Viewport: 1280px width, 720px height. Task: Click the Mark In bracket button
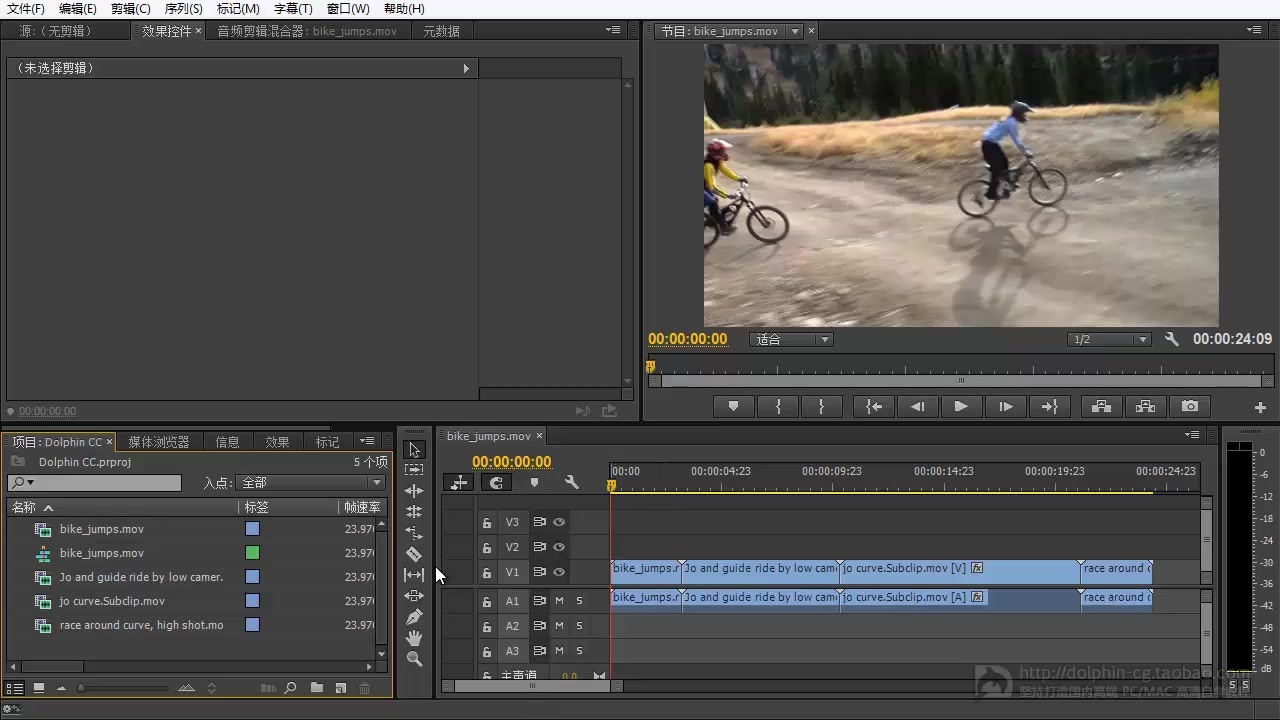click(x=778, y=407)
